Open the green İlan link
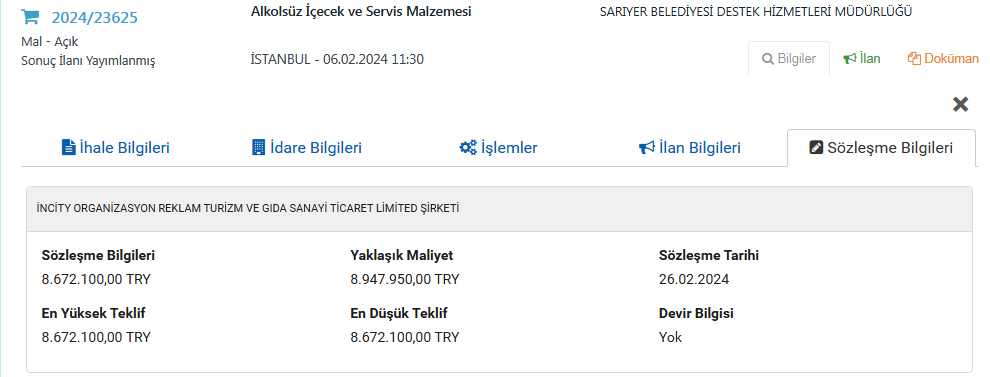Viewport: 990px width, 377px height. 870,59
